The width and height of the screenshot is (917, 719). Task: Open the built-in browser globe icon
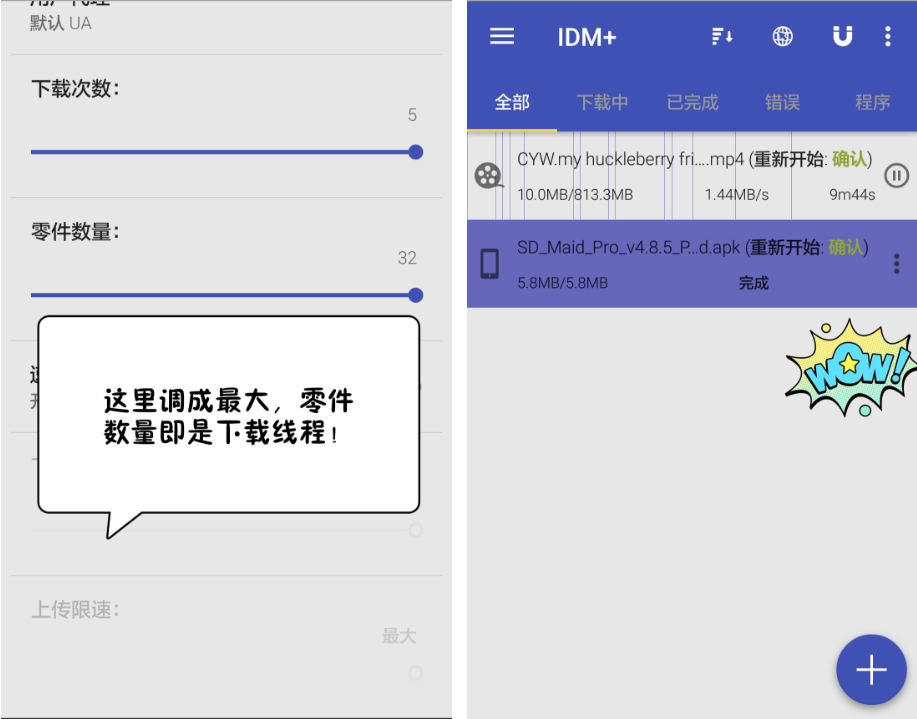click(782, 36)
